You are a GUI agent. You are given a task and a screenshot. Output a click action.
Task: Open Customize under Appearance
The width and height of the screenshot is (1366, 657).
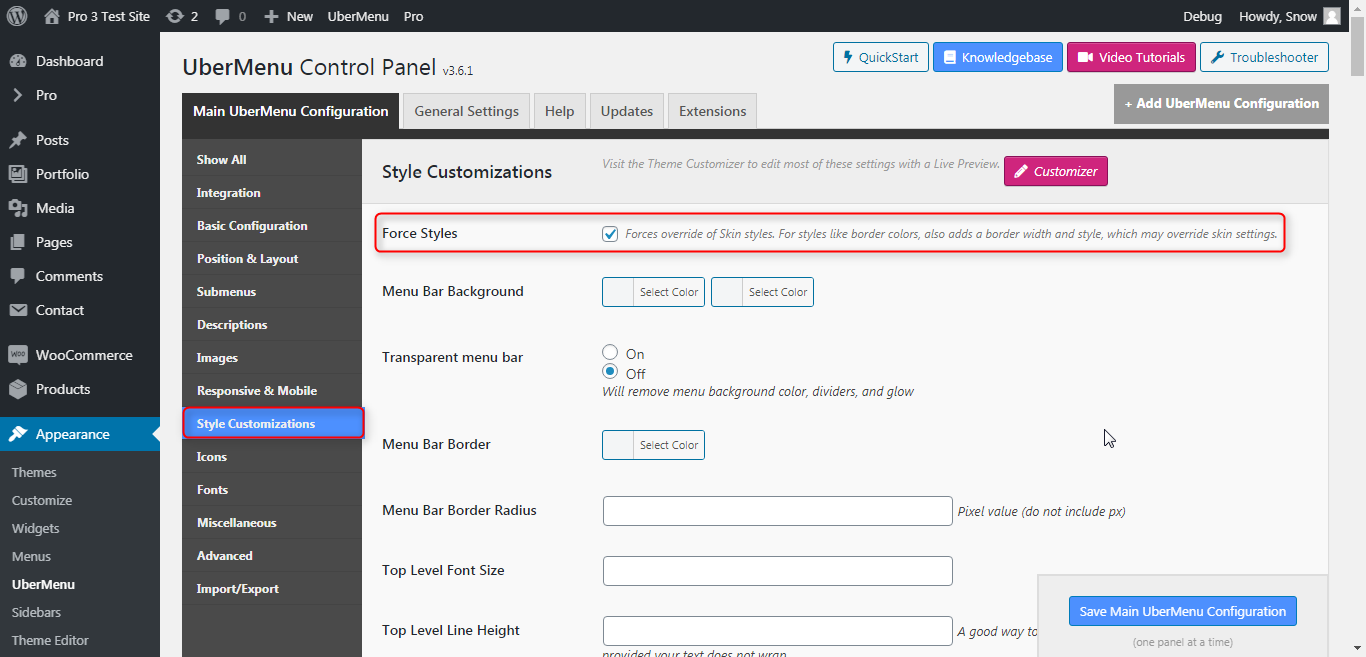point(42,501)
